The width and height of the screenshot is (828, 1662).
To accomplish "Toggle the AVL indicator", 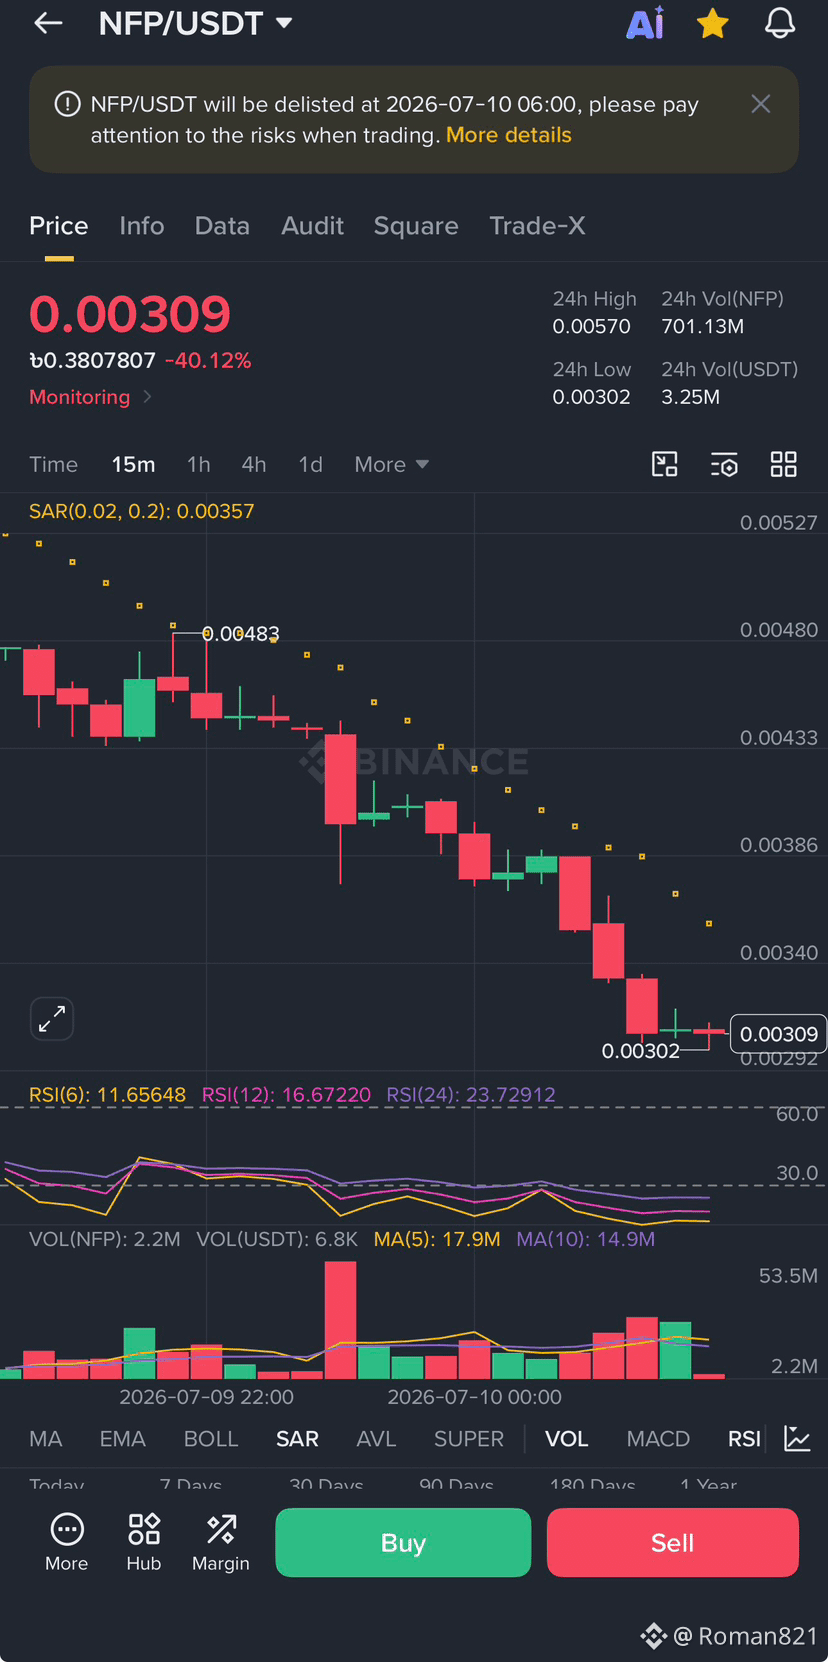I will pyautogui.click(x=376, y=1439).
